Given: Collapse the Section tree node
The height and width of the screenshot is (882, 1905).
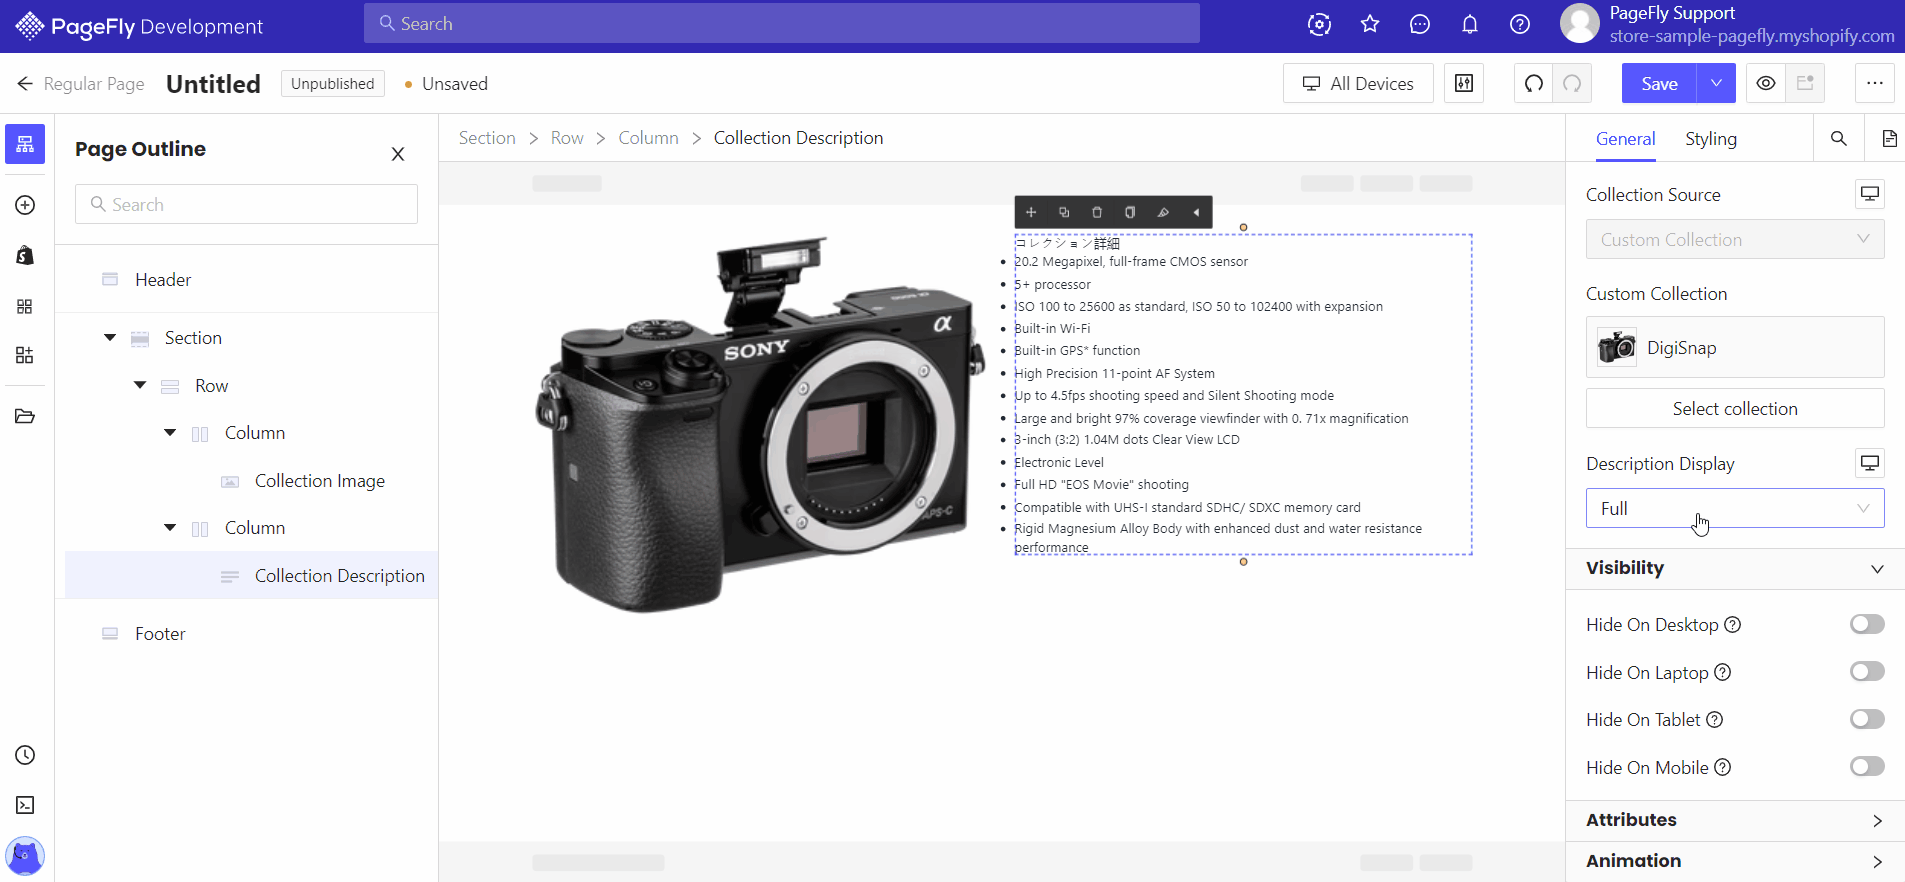Looking at the screenshot, I should 110,338.
